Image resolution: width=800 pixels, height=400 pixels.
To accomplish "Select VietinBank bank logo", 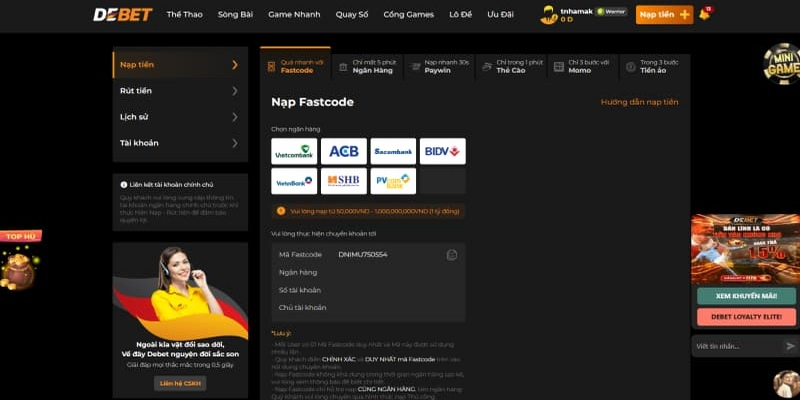I will tap(294, 181).
